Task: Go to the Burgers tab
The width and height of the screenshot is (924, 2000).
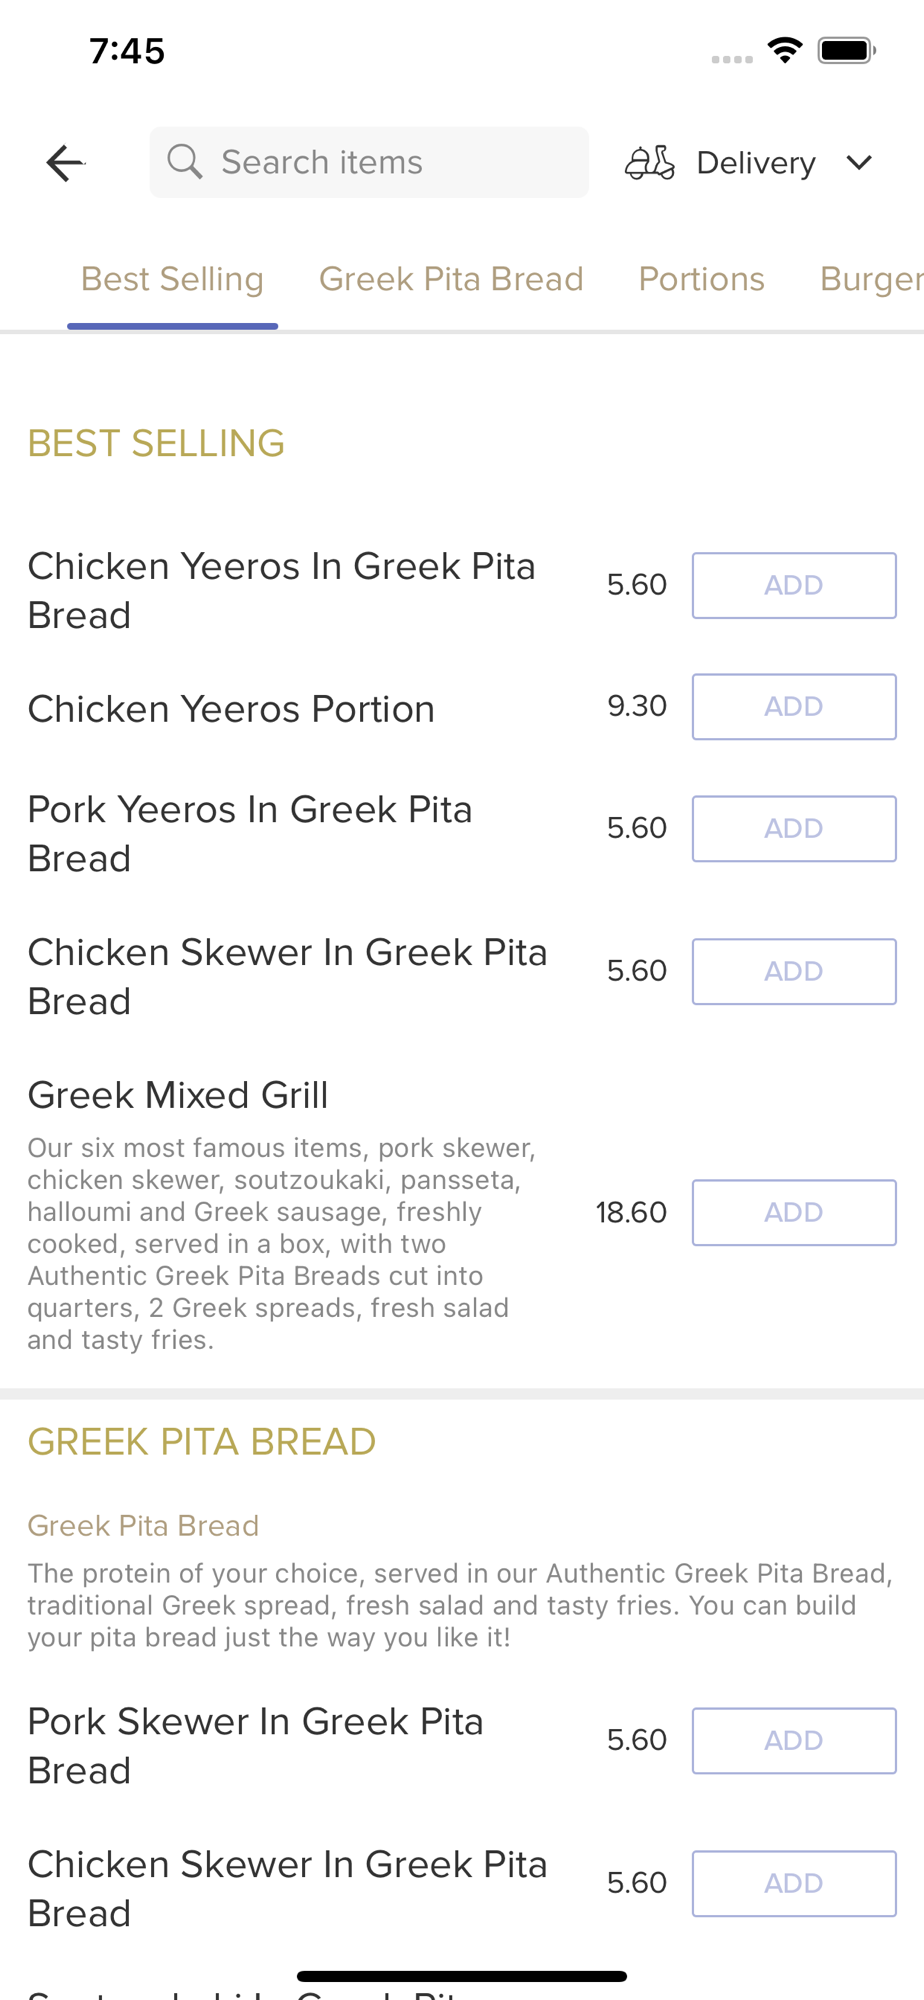Action: (x=870, y=279)
